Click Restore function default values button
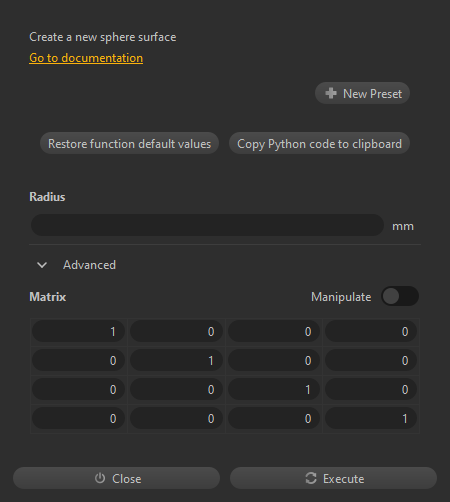This screenshot has height=502, width=450. [x=129, y=143]
